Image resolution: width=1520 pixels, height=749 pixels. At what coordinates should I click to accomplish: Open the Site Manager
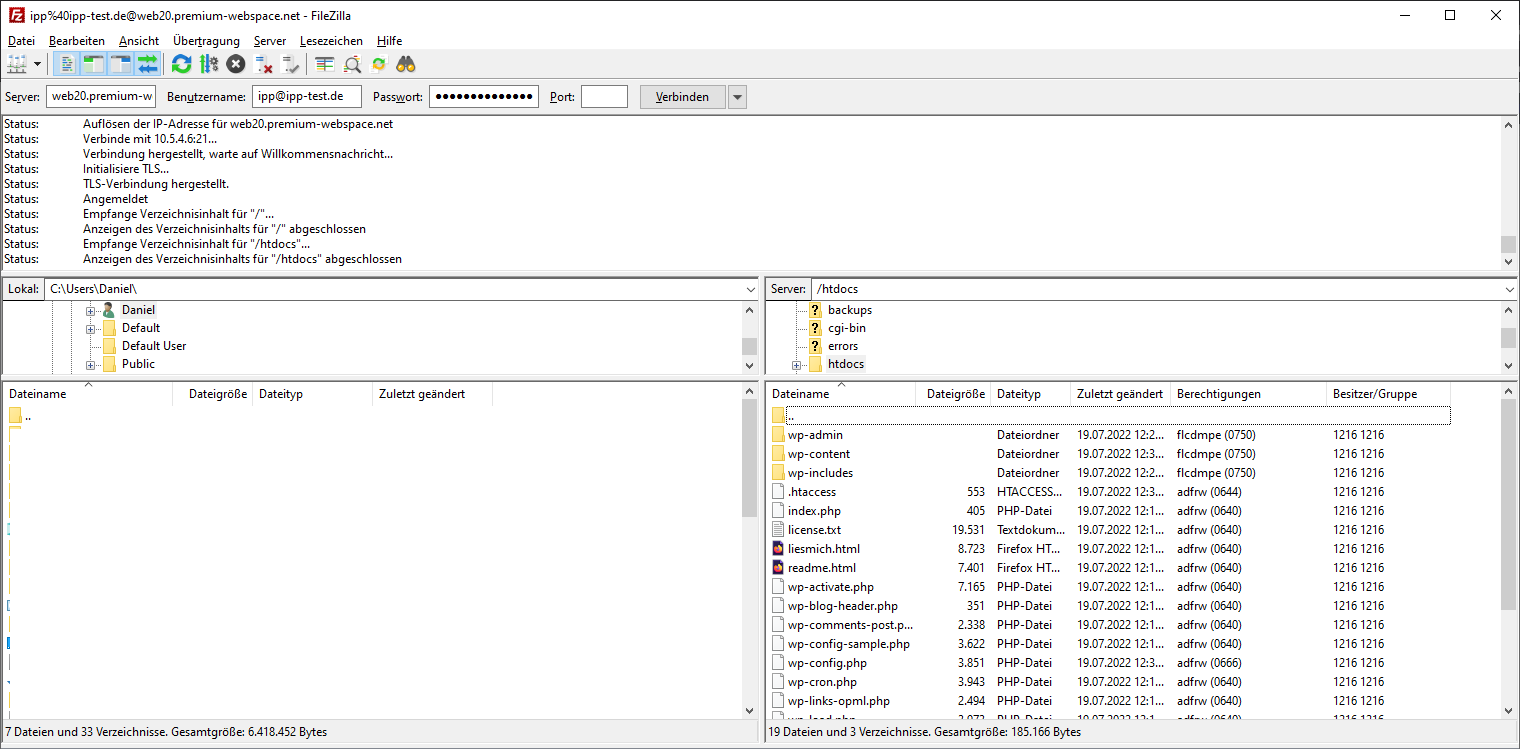[17, 64]
